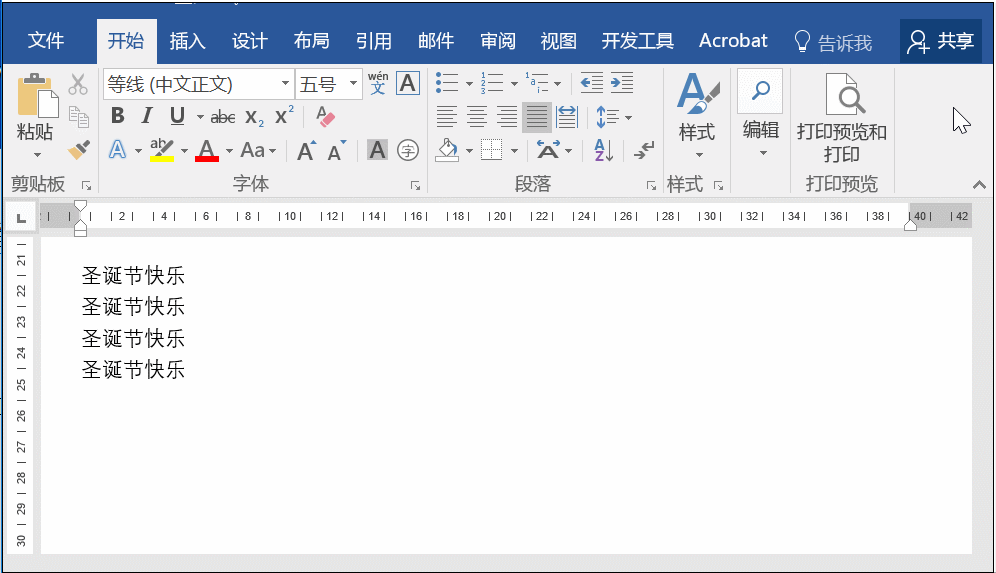Open the font name dropdown
This screenshot has width=996, height=573.
coord(285,84)
